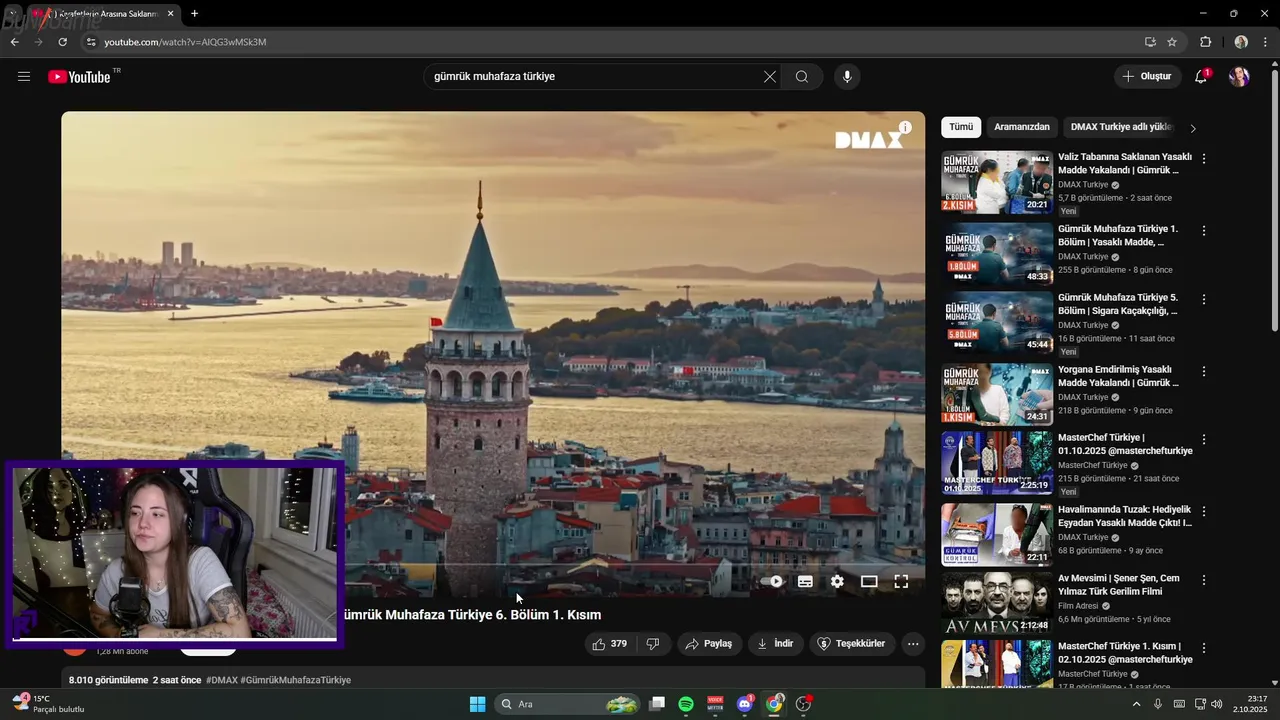Open Windows Start menu
Image resolution: width=1280 pixels, height=720 pixels.
[x=477, y=704]
